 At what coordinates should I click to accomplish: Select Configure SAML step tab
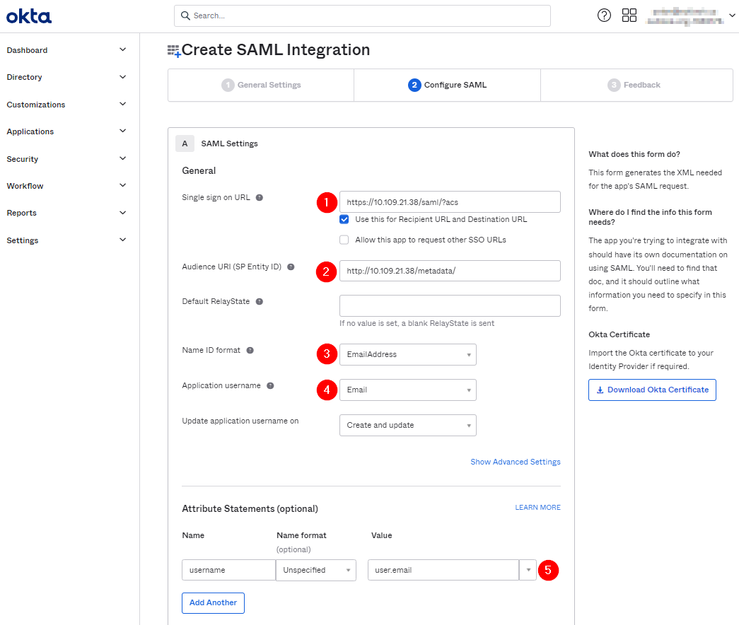click(447, 85)
